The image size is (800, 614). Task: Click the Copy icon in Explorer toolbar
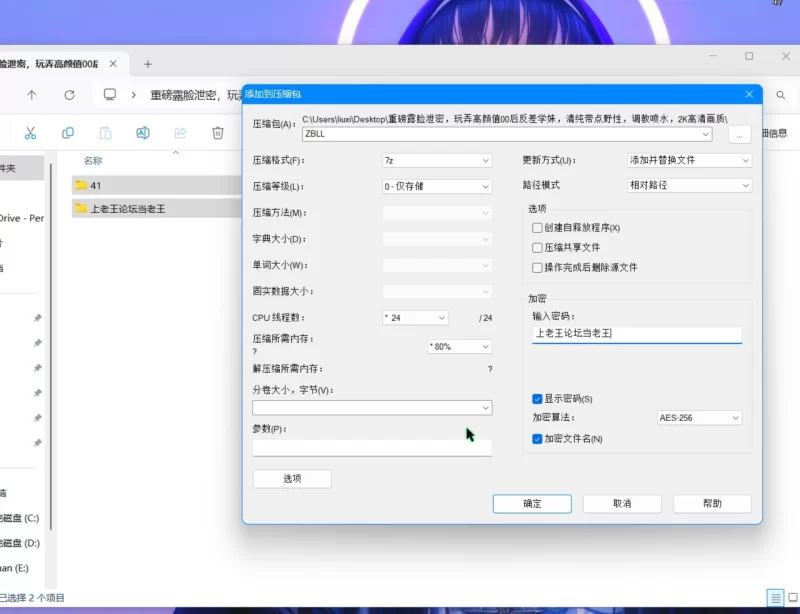(x=68, y=133)
